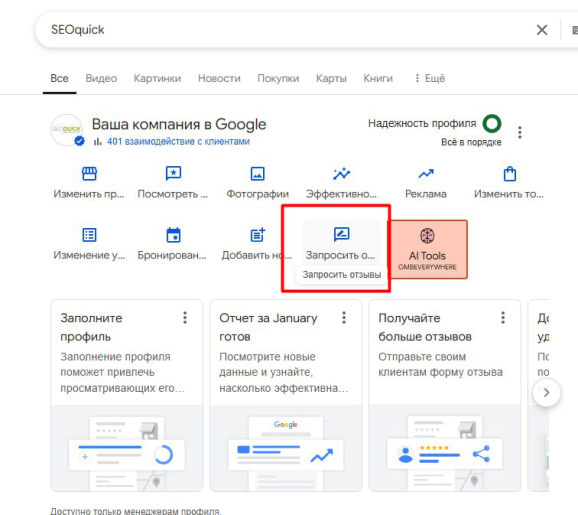Open AI Tools GMBEVERYWHERE button
Screen dimensions: 578x515
[x=427, y=249]
